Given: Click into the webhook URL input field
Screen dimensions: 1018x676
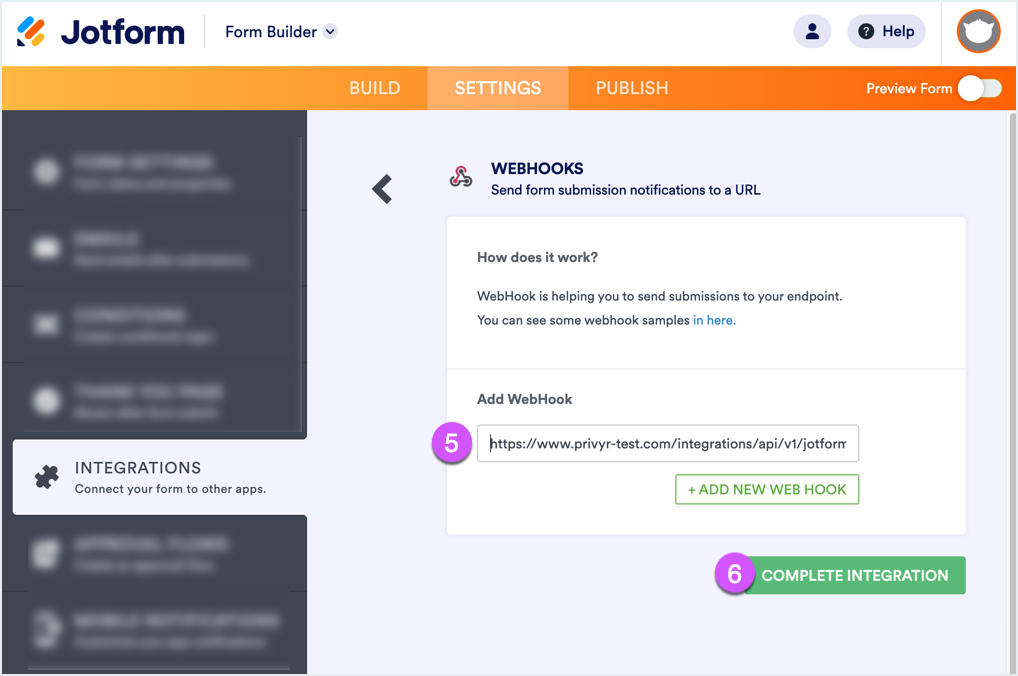Looking at the screenshot, I should 667,444.
